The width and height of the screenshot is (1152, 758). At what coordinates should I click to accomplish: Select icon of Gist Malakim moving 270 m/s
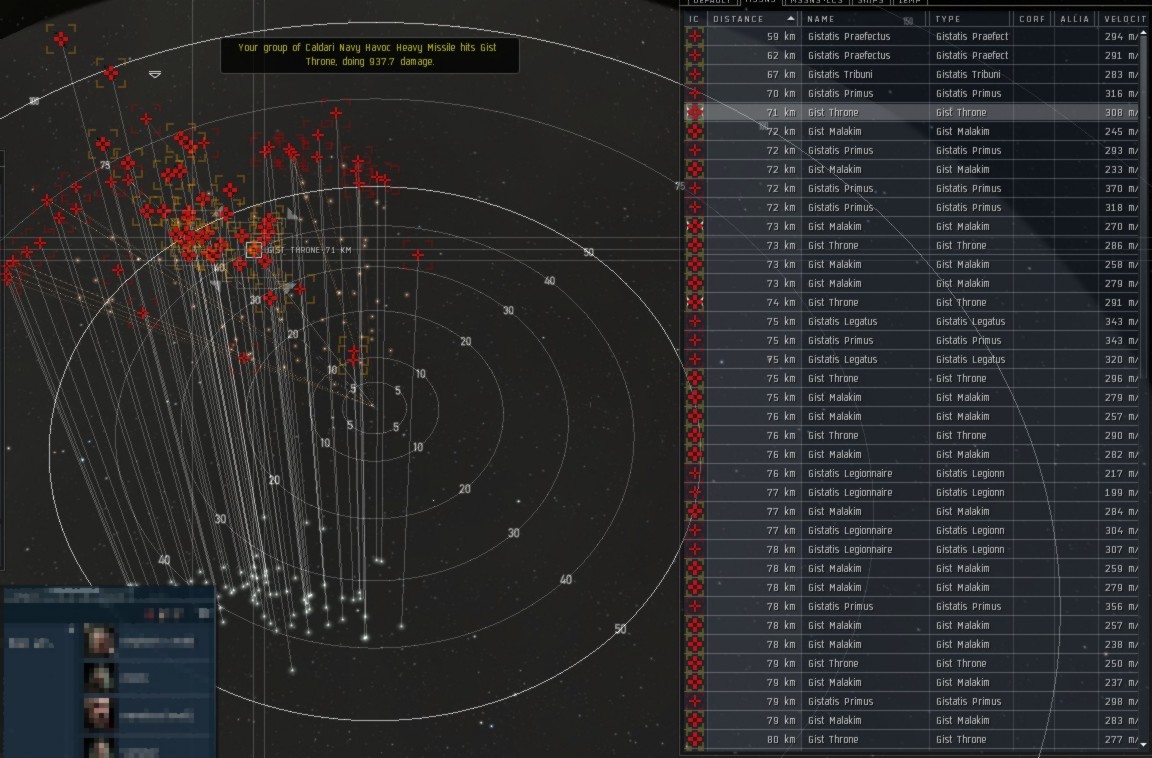pos(694,226)
